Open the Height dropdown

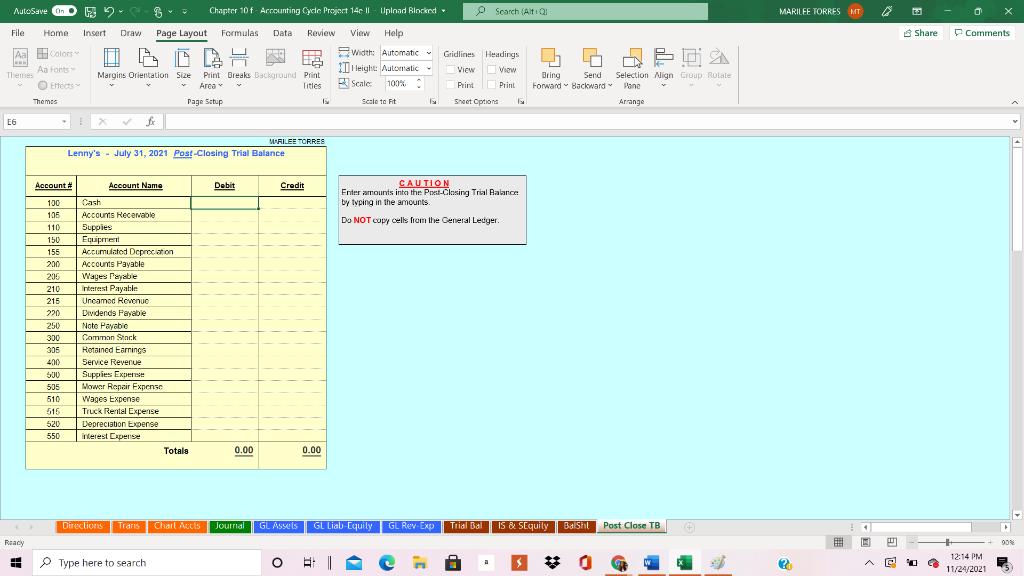tap(428, 68)
